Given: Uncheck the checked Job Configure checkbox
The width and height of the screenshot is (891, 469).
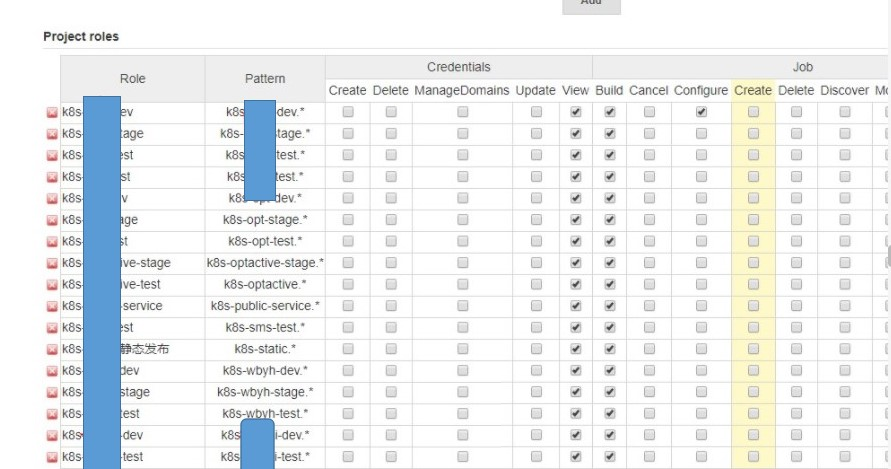Looking at the screenshot, I should (x=701, y=112).
